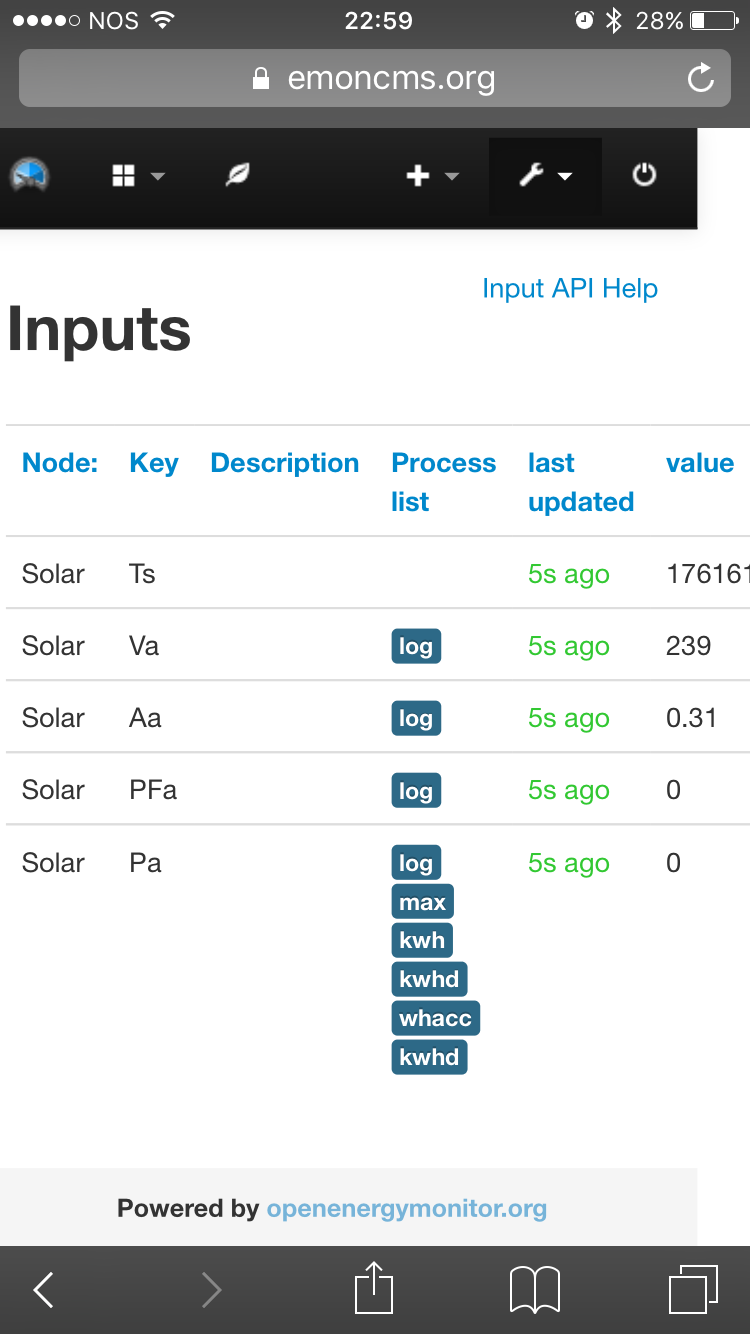750x1334 pixels.
Task: Visit the openenergymonitor.org link
Action: coord(406,1208)
